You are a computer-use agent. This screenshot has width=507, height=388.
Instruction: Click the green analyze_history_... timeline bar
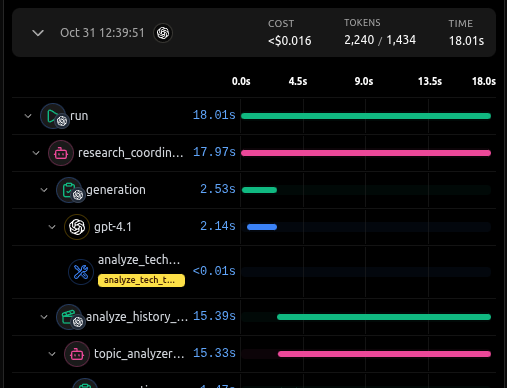click(x=384, y=317)
